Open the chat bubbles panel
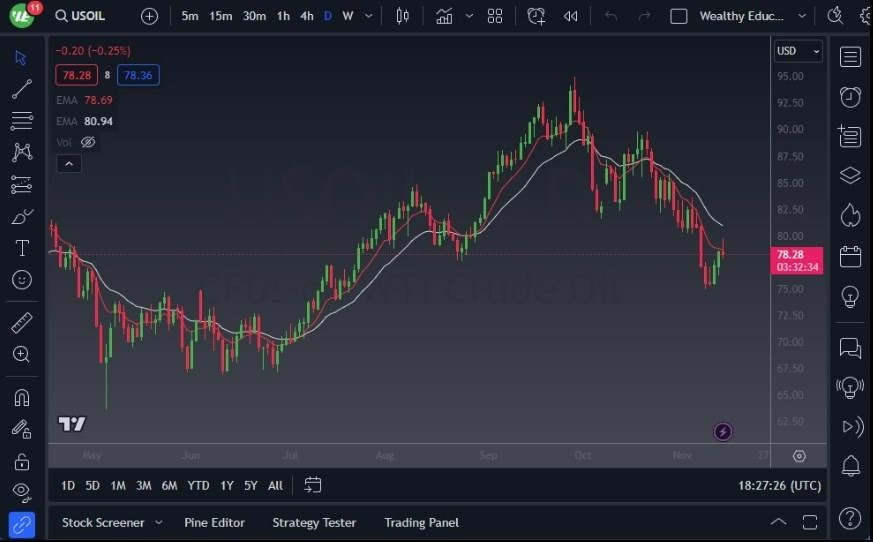Image resolution: width=873 pixels, height=542 pixels. pos(850,348)
